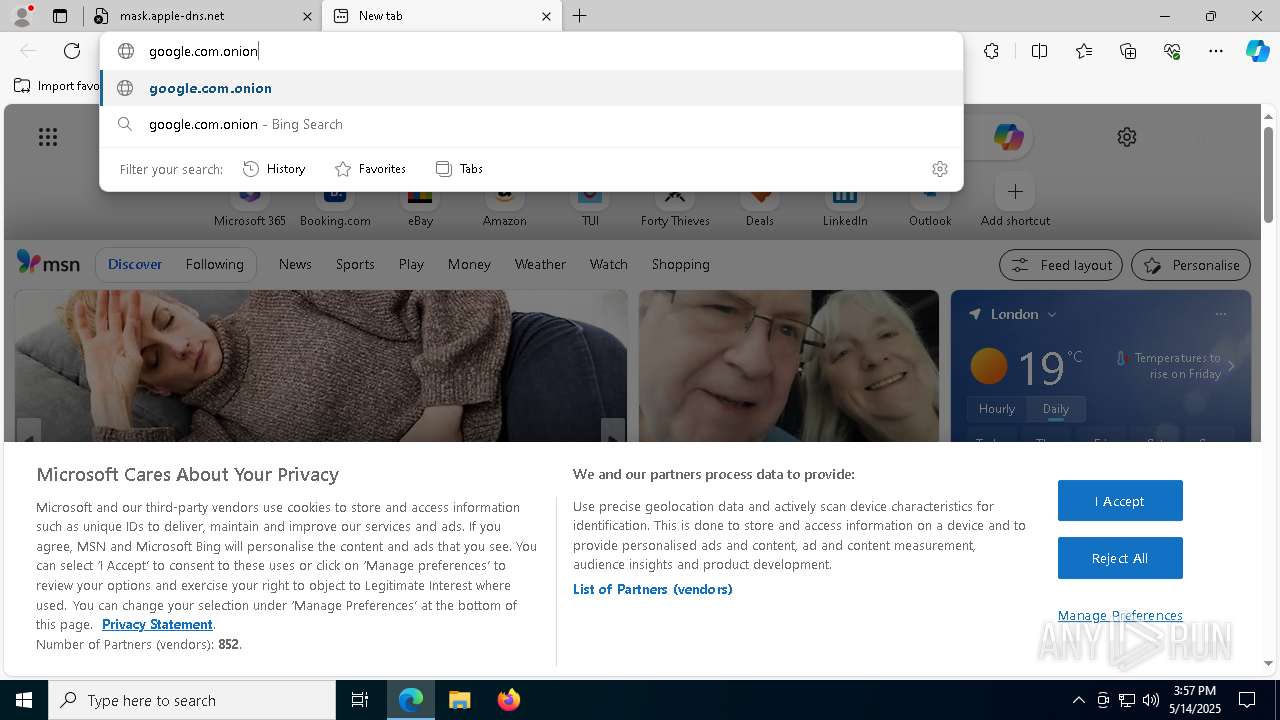Accept cookies with I Accept

pos(1120,501)
